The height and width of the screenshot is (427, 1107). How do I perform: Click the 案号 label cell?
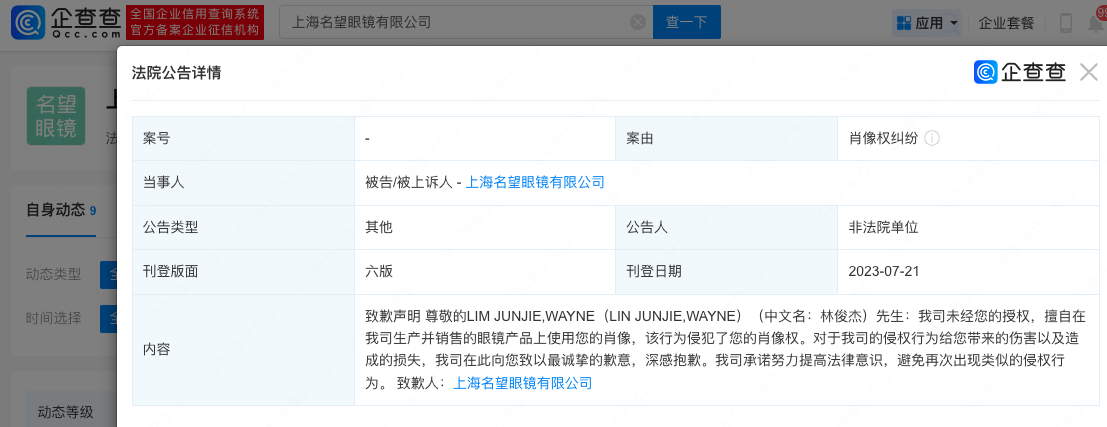244,138
